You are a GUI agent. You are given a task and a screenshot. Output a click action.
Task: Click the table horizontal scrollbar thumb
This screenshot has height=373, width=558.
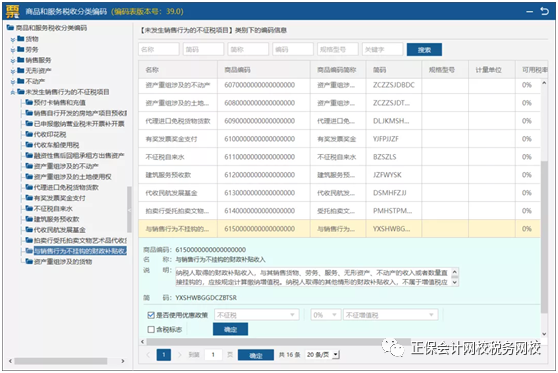coord(278,342)
